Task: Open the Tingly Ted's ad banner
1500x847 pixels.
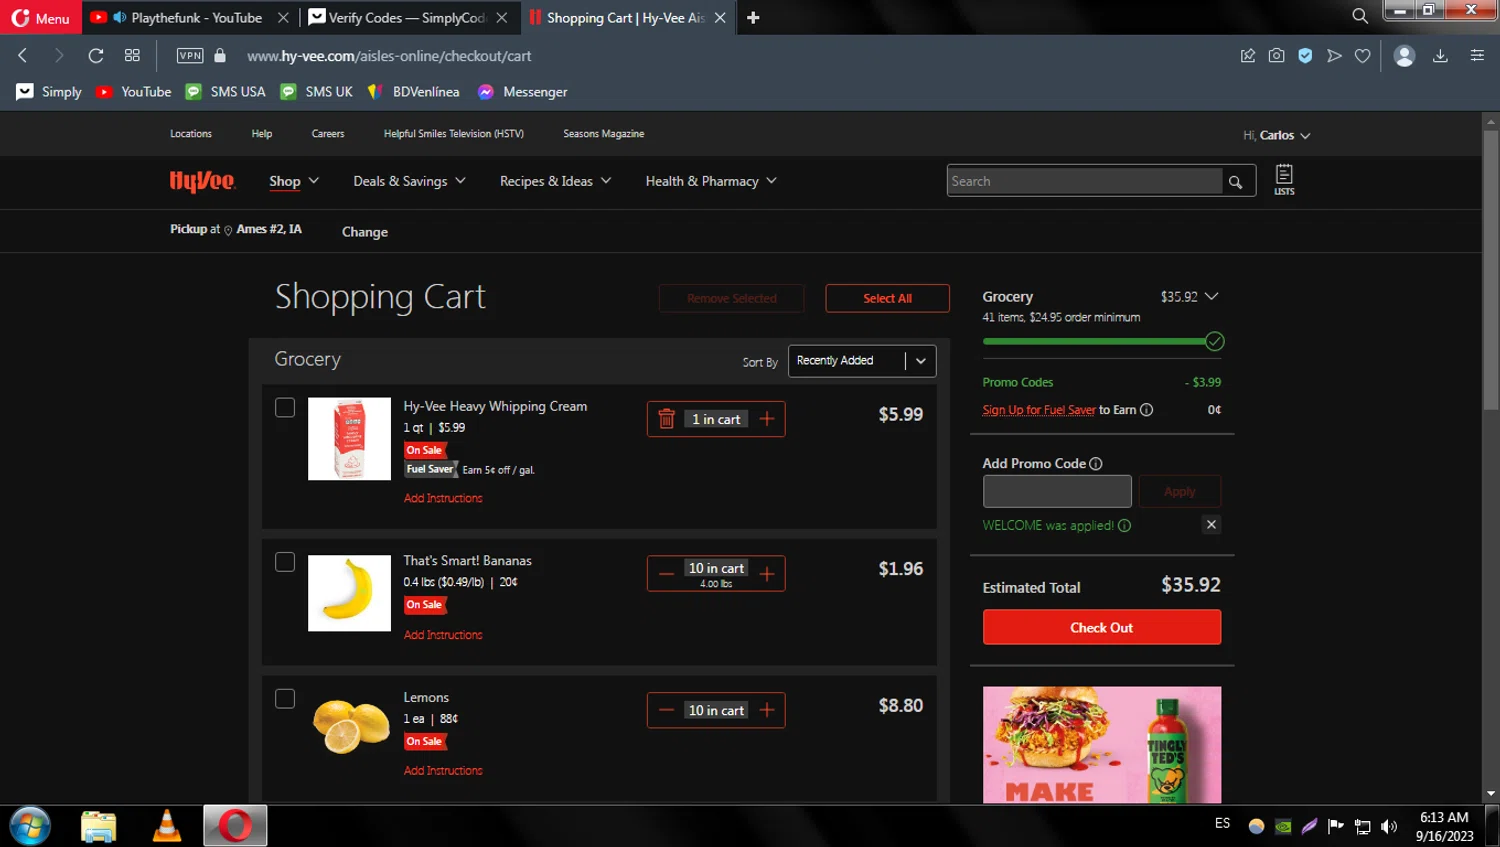Action: coord(1102,745)
